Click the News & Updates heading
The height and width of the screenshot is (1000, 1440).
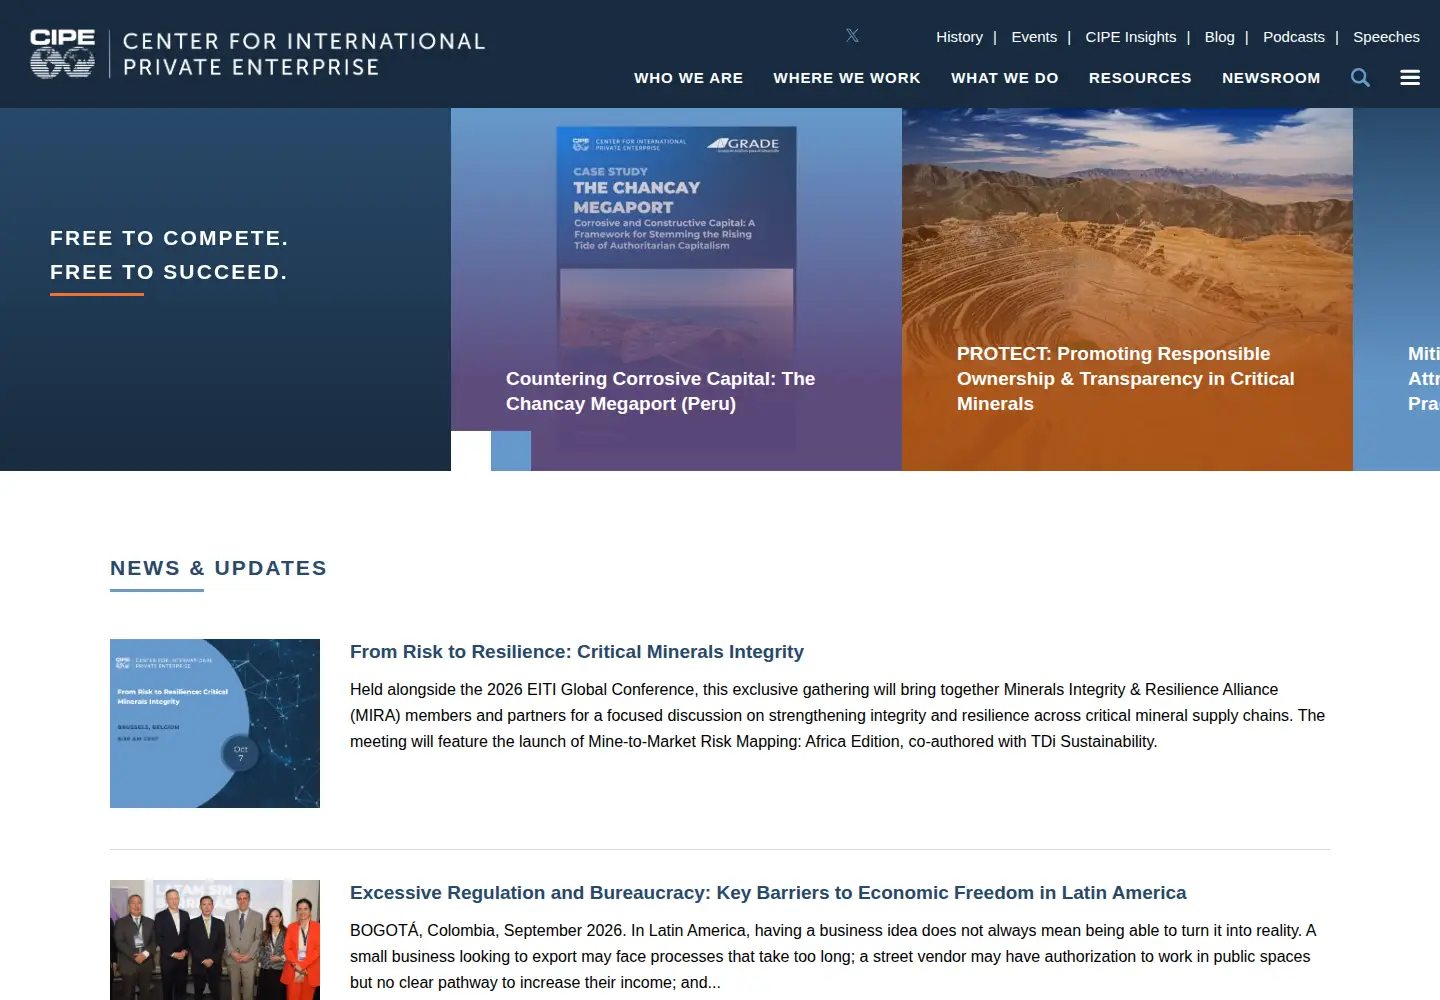pyautogui.click(x=218, y=568)
